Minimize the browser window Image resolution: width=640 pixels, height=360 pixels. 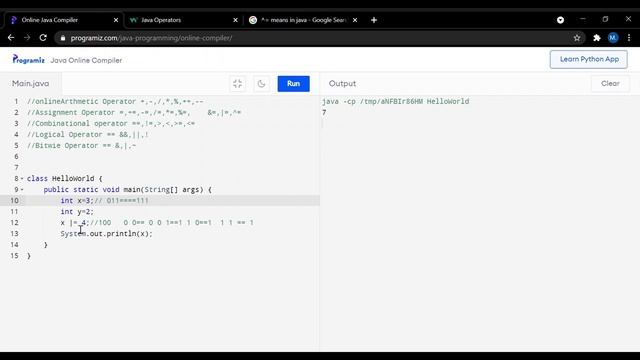click(x=582, y=19)
